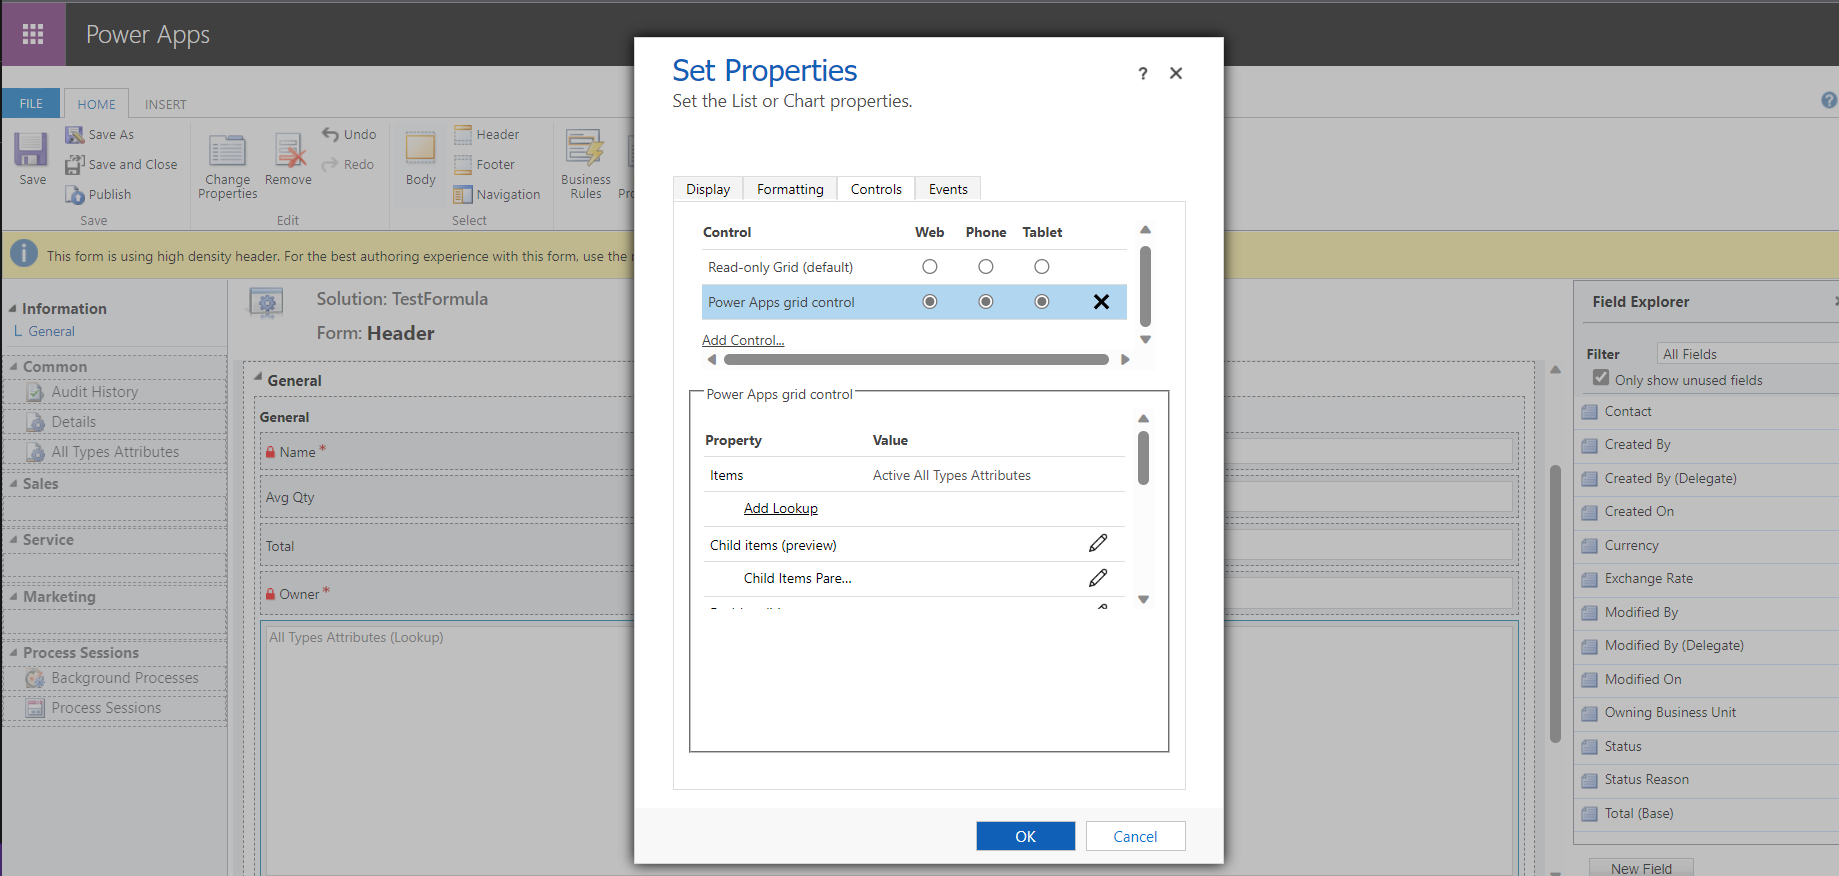Collapse the Information section
Viewport: 1839px width, 876px height.
click(x=13, y=309)
